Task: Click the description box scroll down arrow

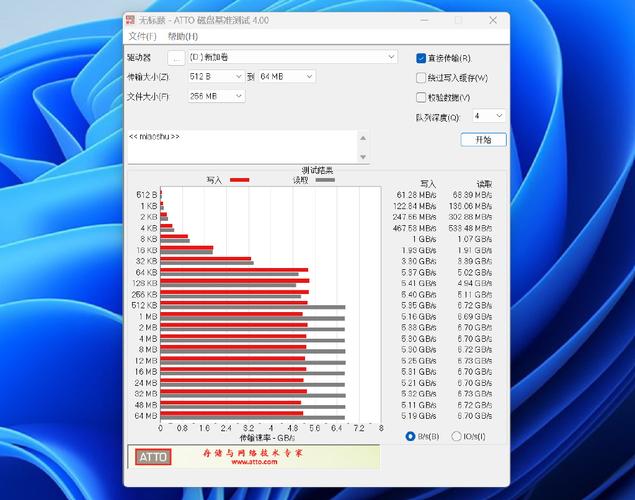Action: click(x=363, y=157)
